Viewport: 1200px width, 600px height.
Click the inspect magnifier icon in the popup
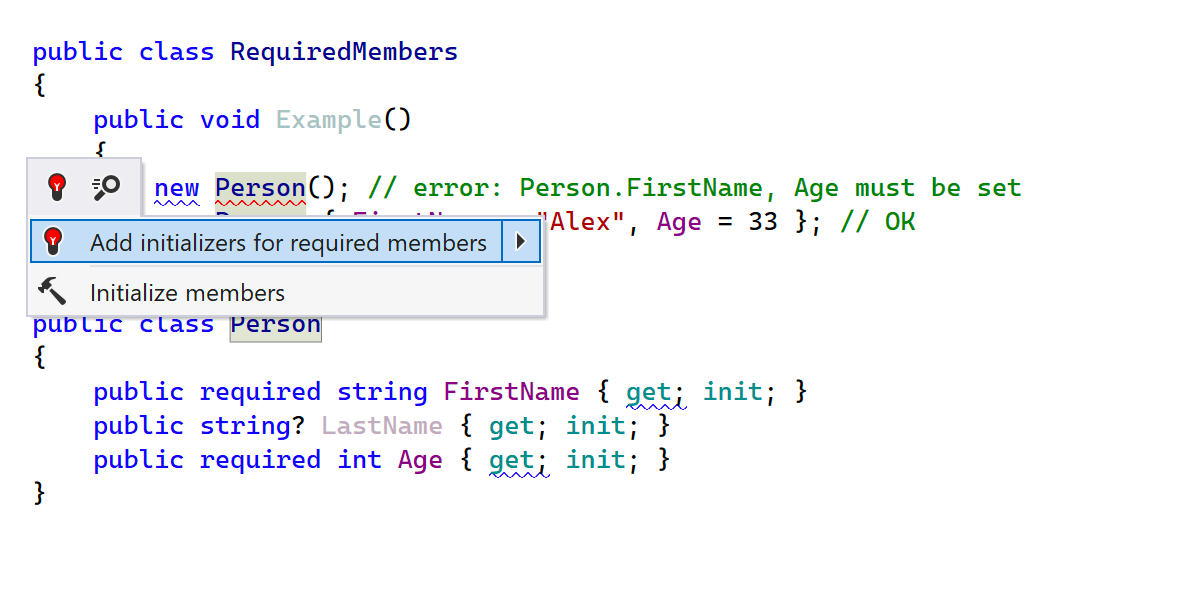[106, 185]
